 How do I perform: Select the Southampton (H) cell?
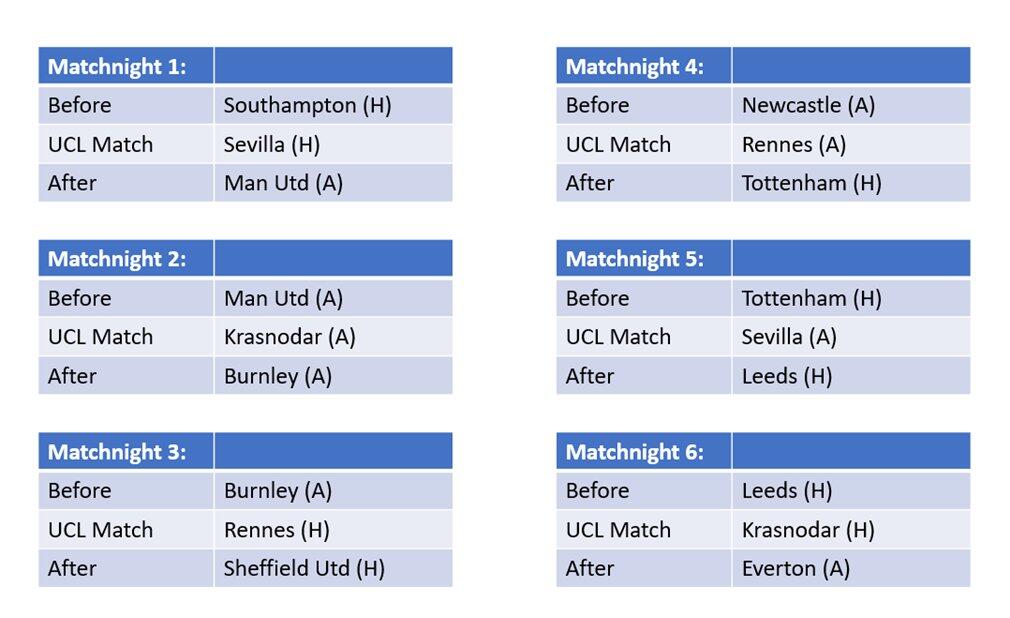pyautogui.click(x=307, y=105)
